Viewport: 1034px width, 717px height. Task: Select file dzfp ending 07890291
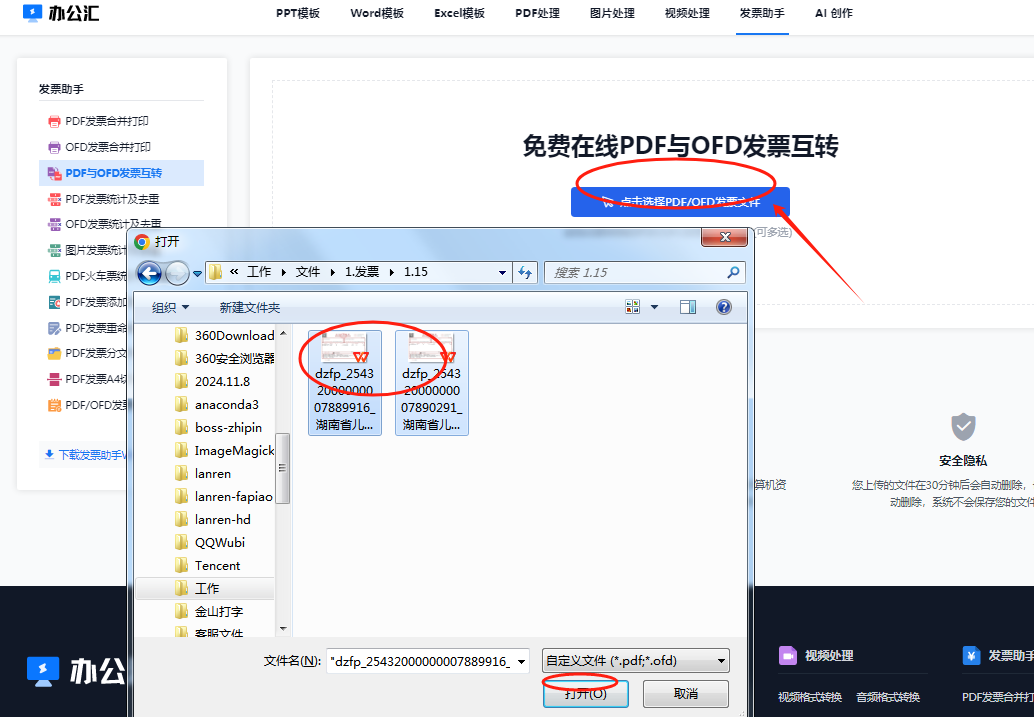click(x=432, y=383)
